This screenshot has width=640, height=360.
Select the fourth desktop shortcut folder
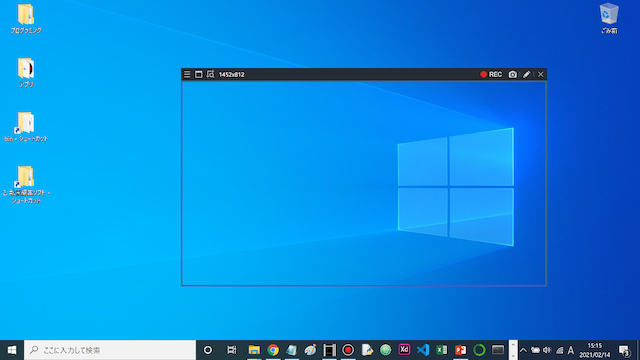tap(26, 184)
